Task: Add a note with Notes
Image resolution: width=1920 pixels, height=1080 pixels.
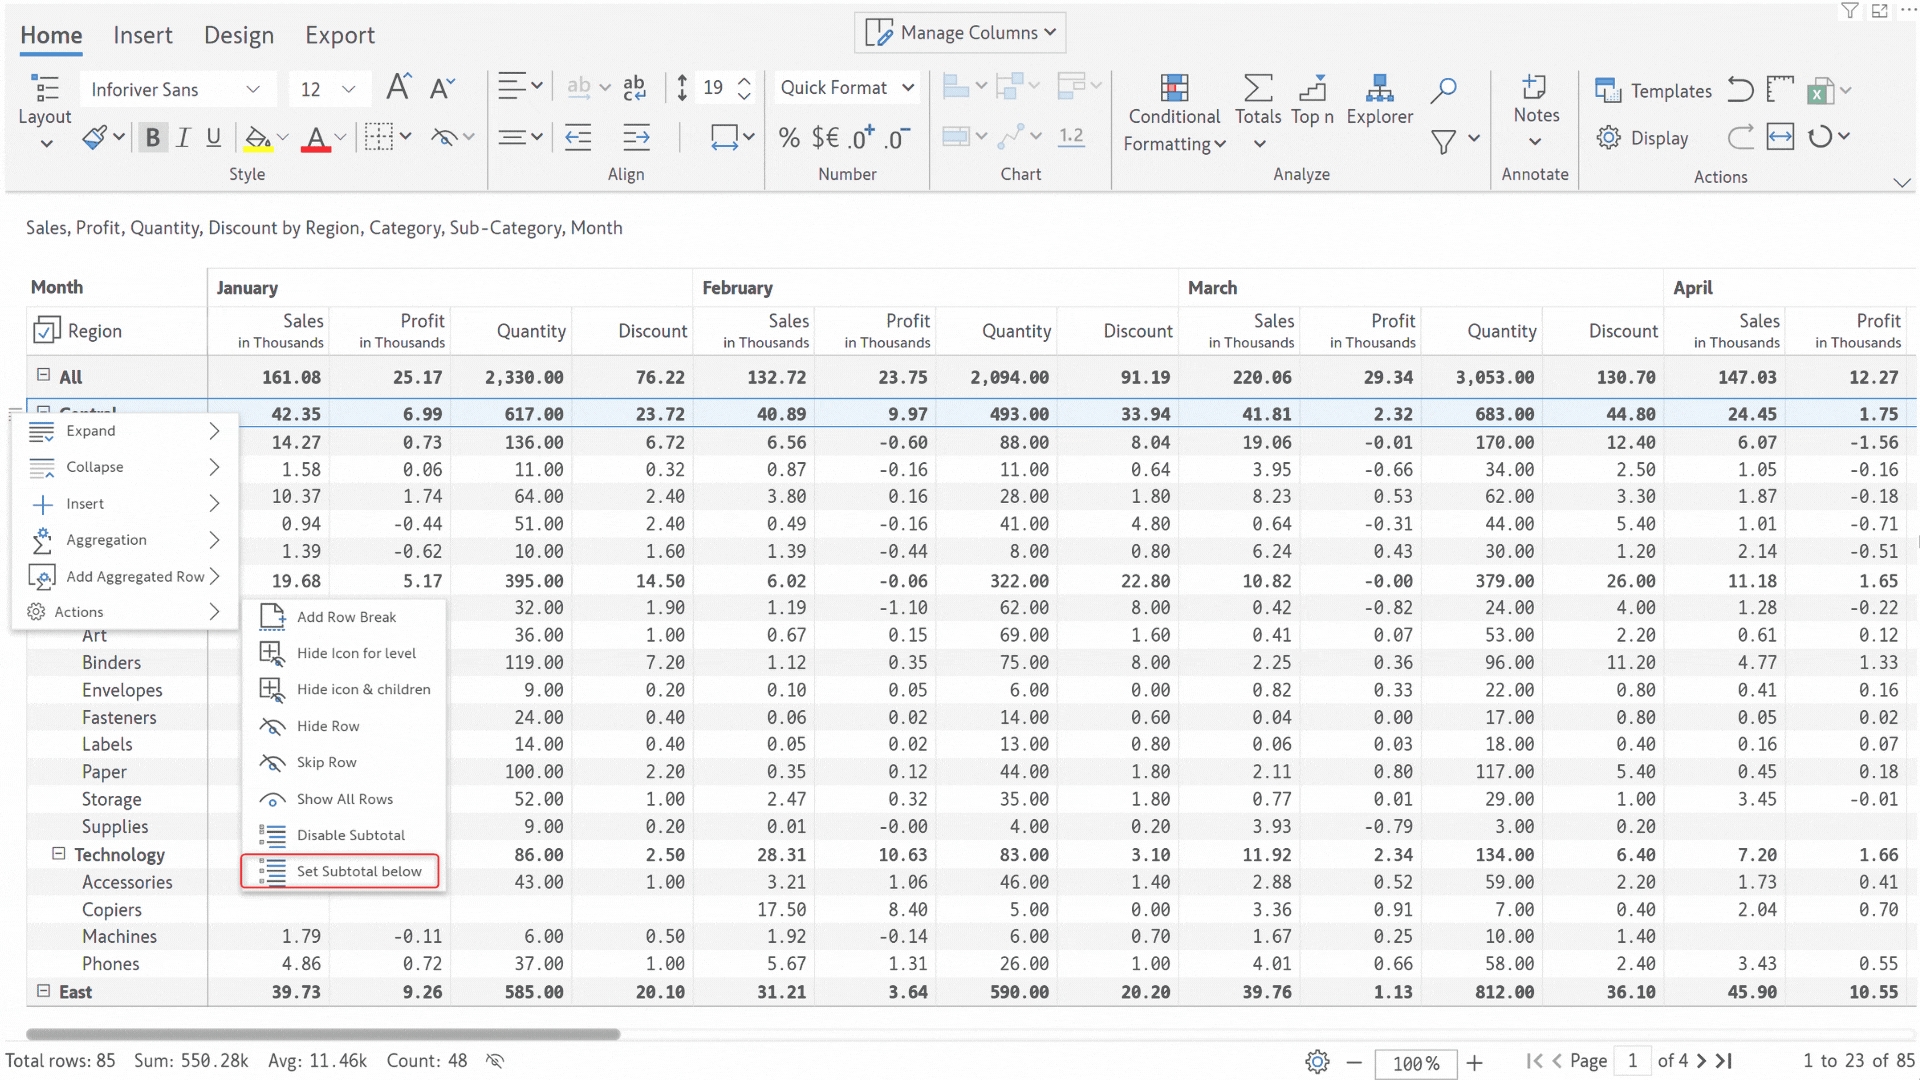Action: 1535,100
